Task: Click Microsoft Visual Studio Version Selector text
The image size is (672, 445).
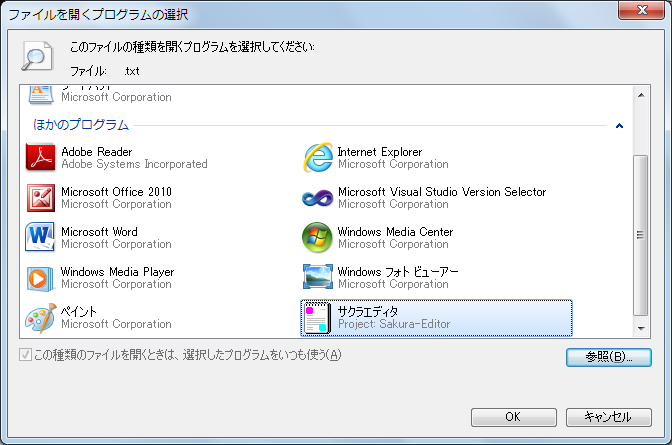Action: [x=442, y=192]
